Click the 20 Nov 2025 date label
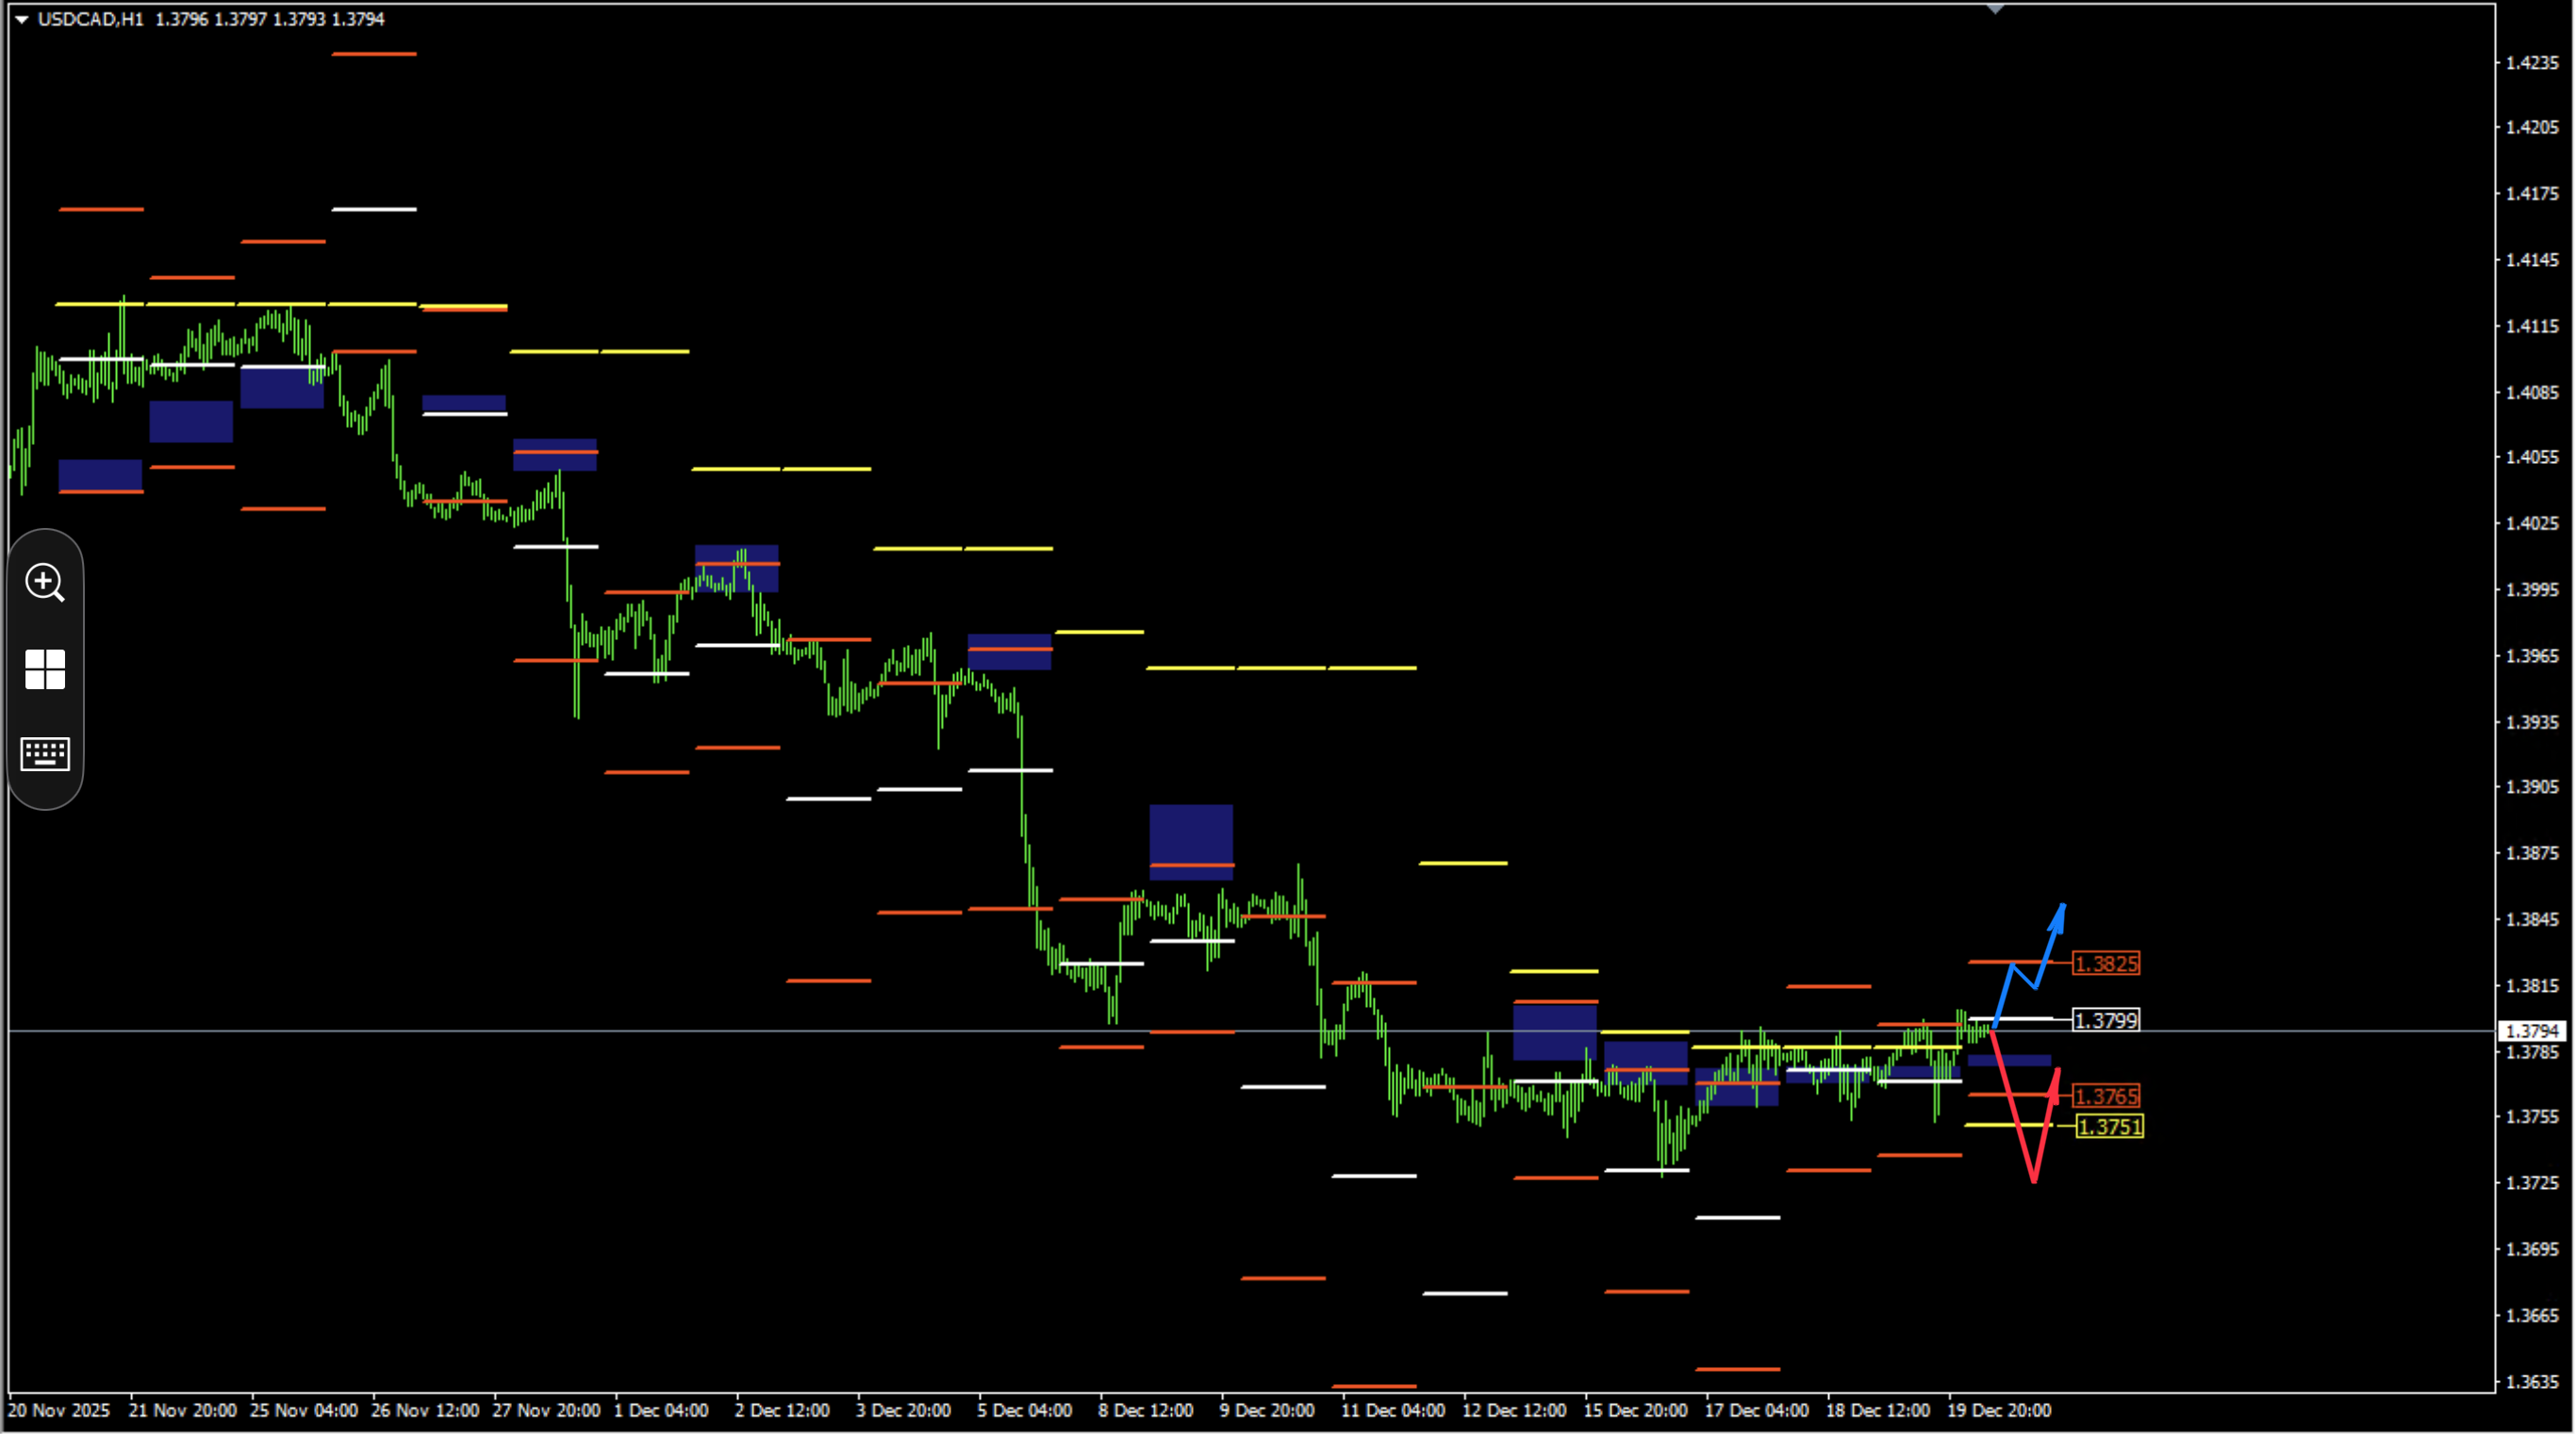 pos(59,1410)
